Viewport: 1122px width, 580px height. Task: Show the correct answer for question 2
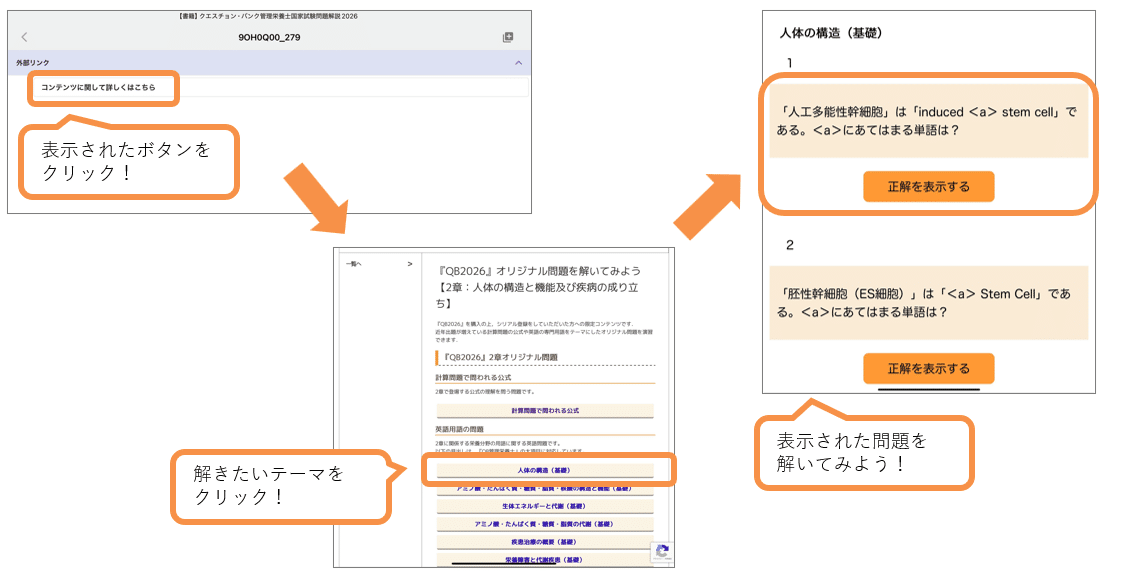(x=928, y=368)
